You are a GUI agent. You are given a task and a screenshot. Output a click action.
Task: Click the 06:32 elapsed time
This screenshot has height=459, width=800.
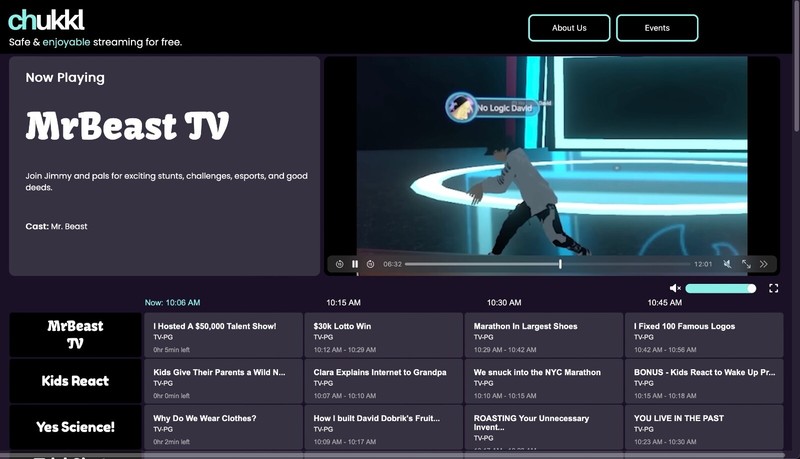point(392,264)
